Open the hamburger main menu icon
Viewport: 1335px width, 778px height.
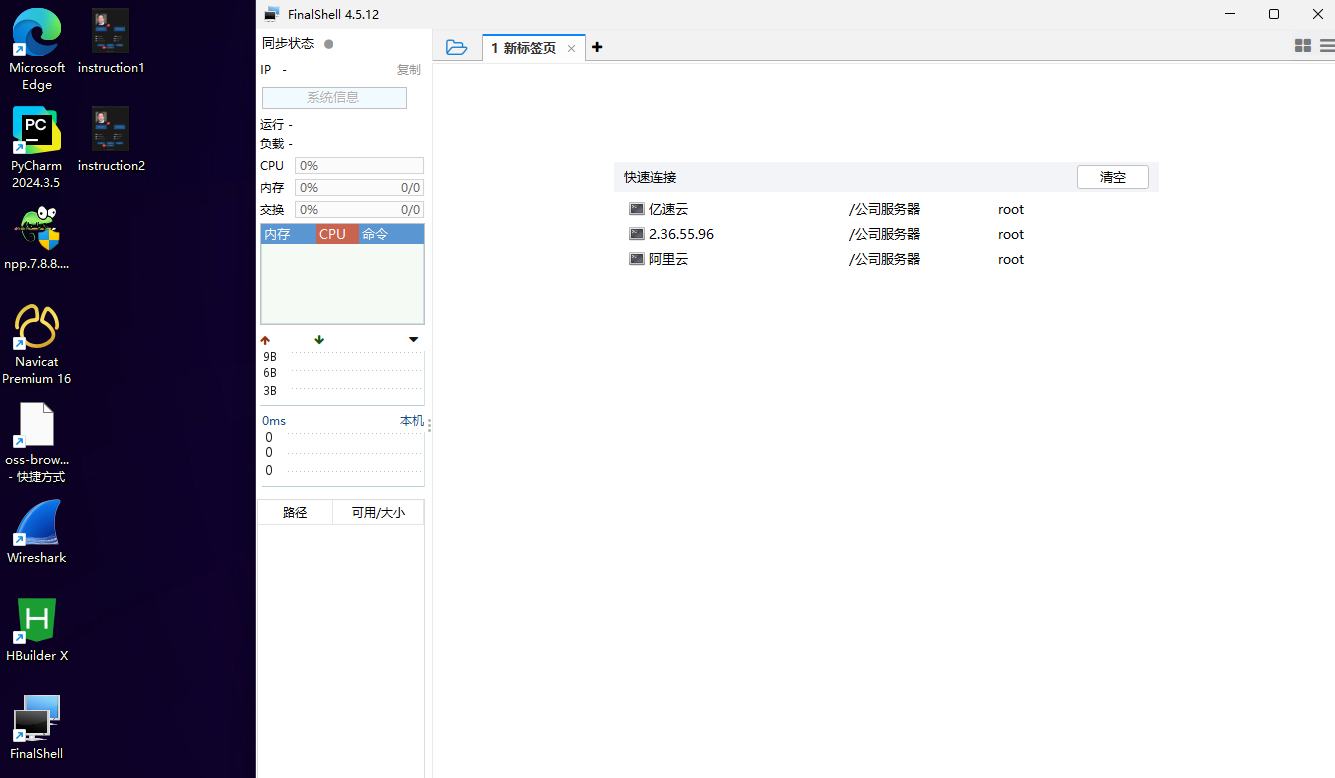(x=1327, y=46)
